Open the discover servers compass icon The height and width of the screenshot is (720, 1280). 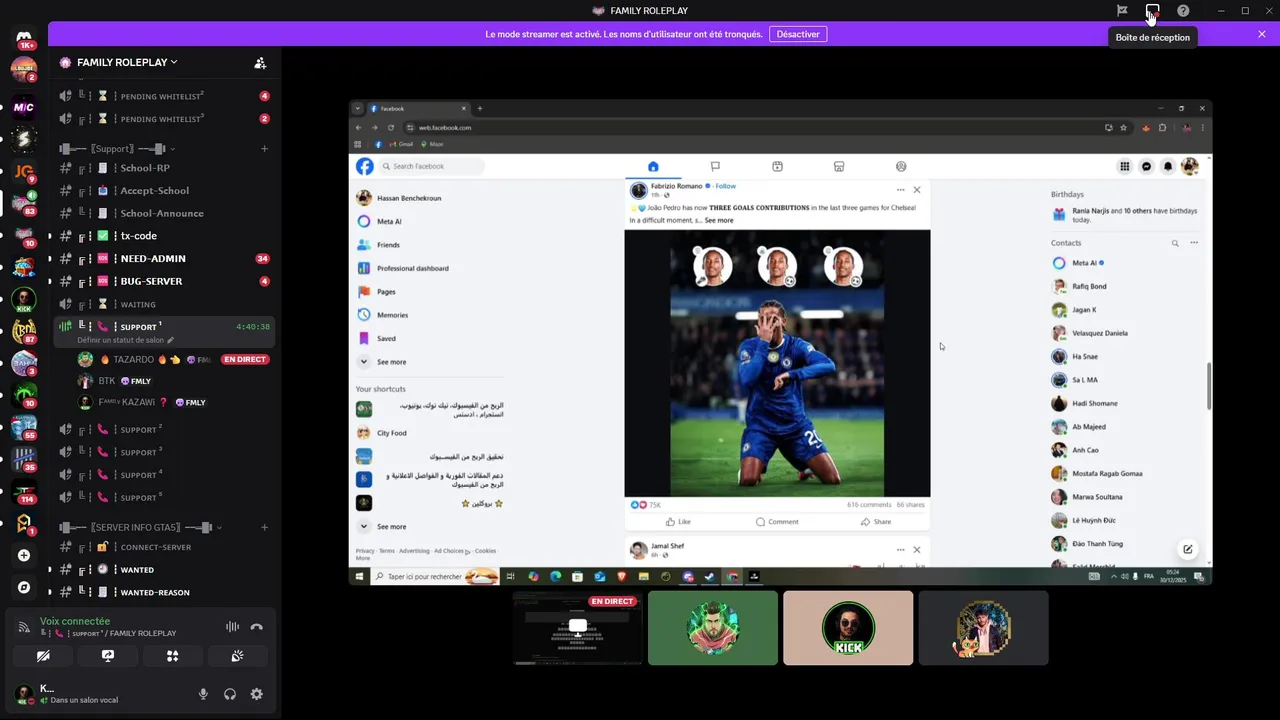pyautogui.click(x=24, y=587)
